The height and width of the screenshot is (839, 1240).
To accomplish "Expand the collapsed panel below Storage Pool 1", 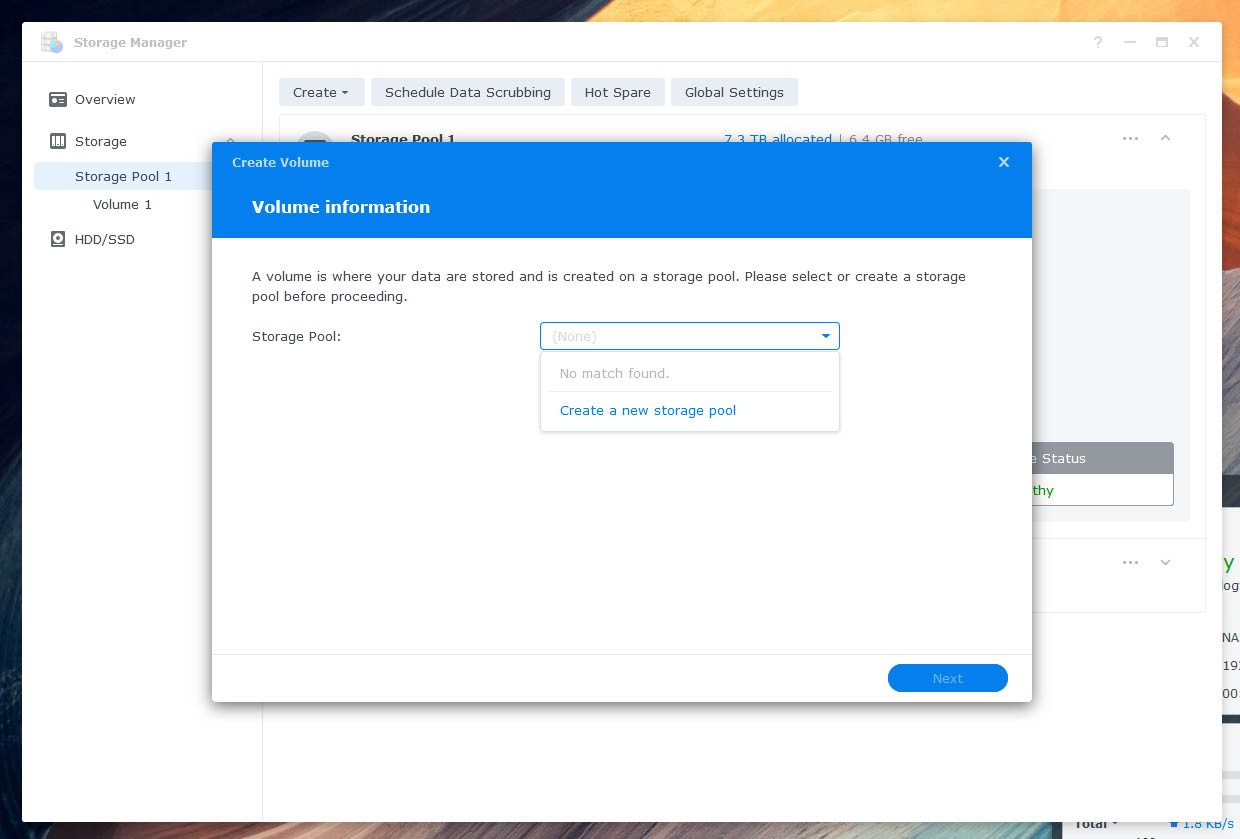I will point(1165,562).
